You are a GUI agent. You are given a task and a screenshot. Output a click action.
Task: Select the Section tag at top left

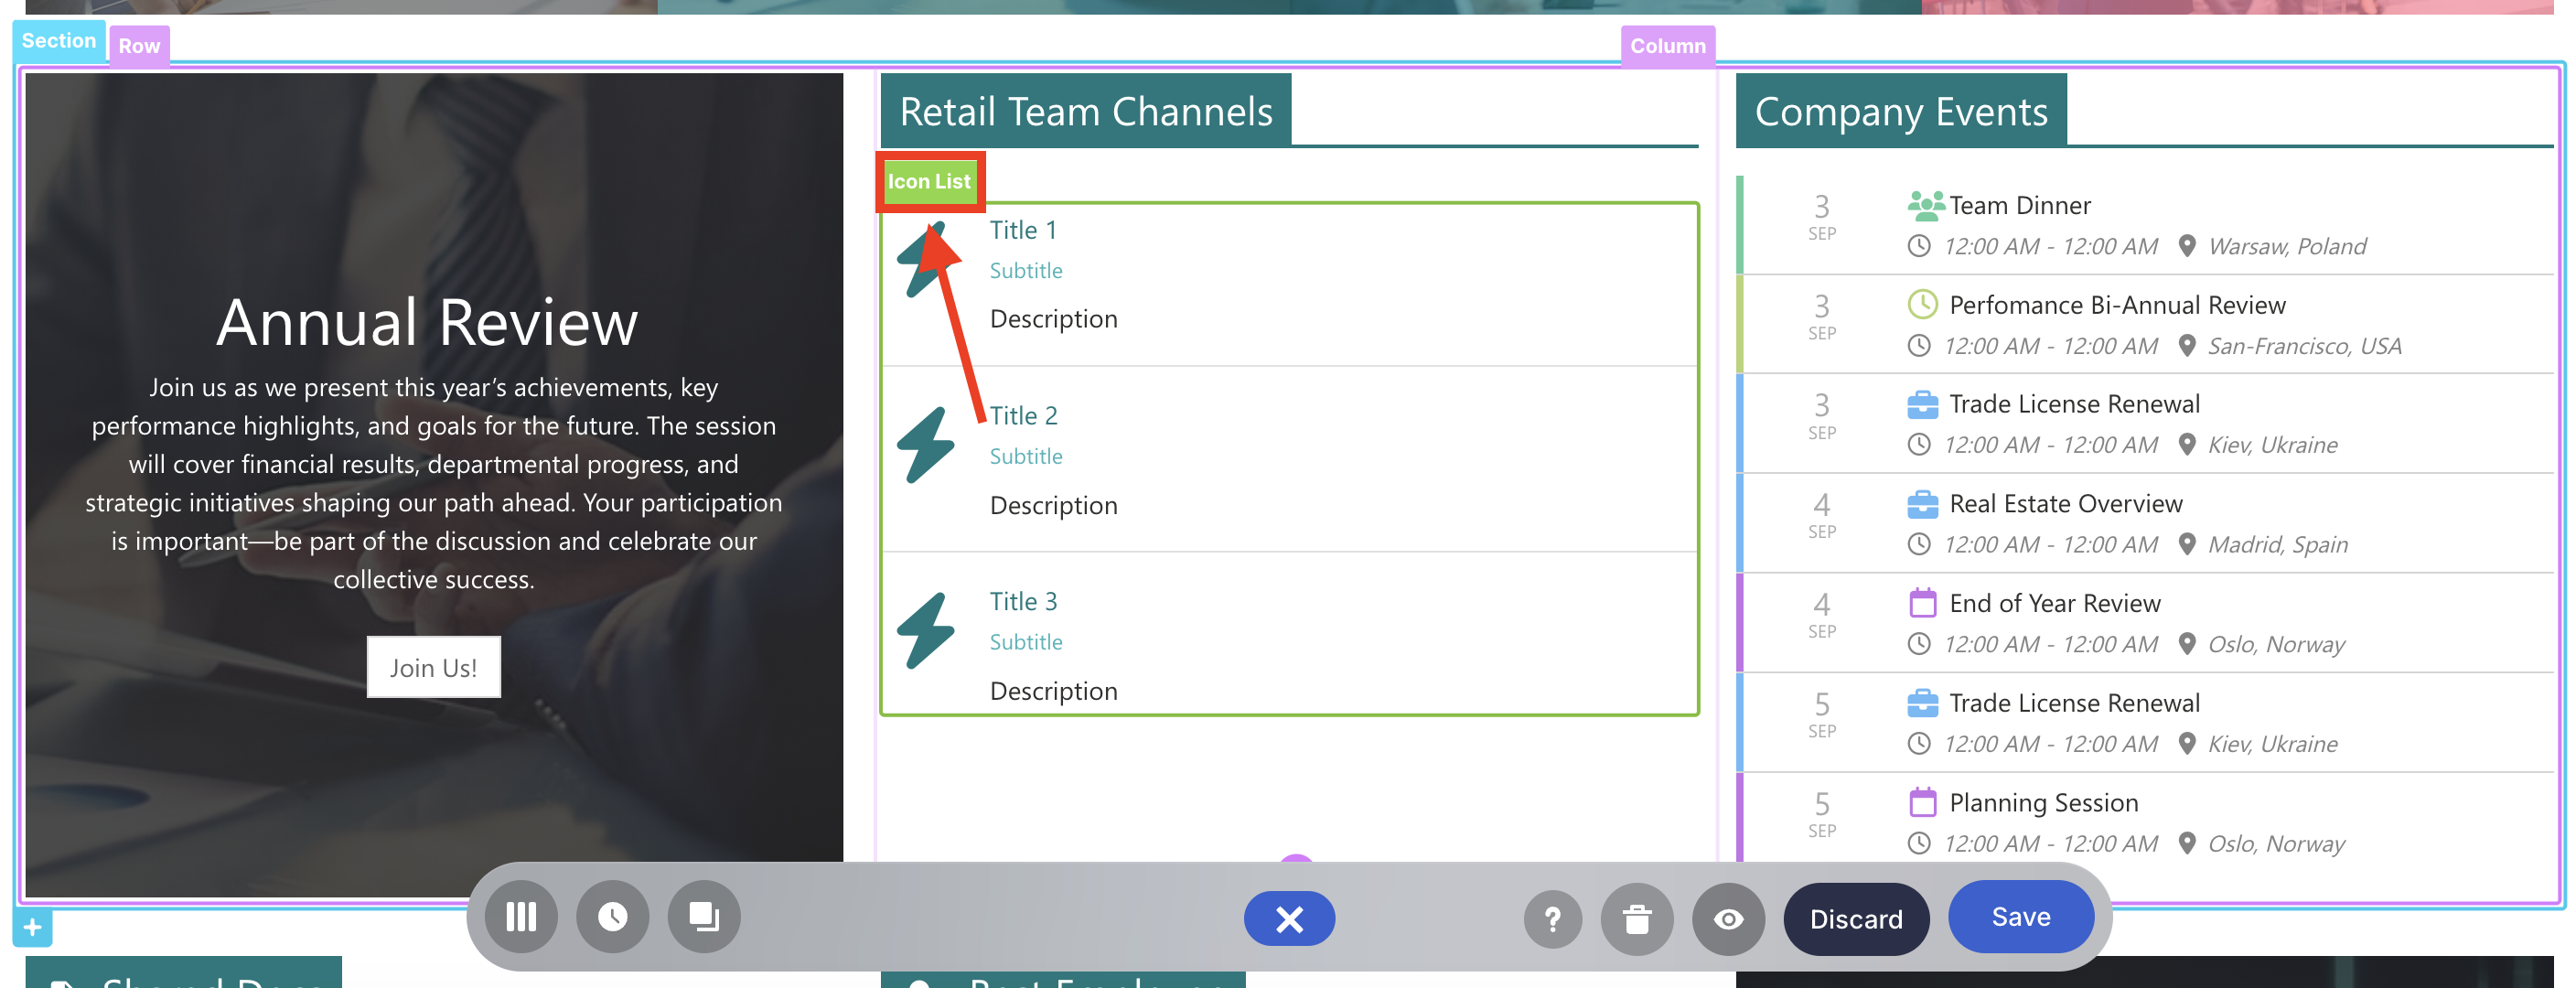pyautogui.click(x=58, y=40)
